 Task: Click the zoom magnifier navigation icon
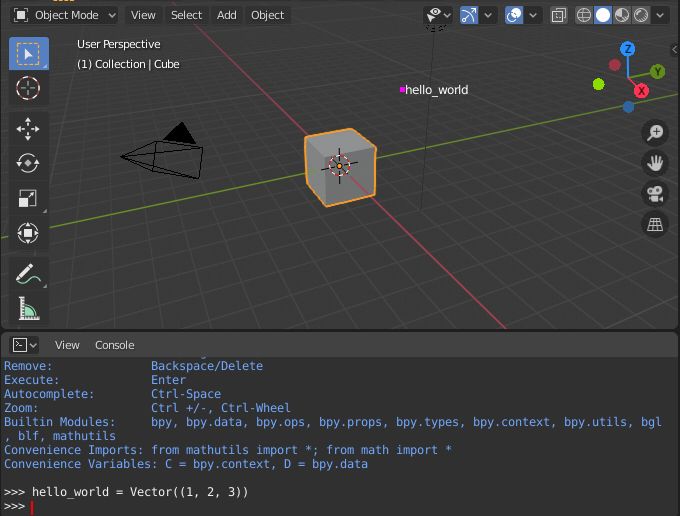(654, 133)
